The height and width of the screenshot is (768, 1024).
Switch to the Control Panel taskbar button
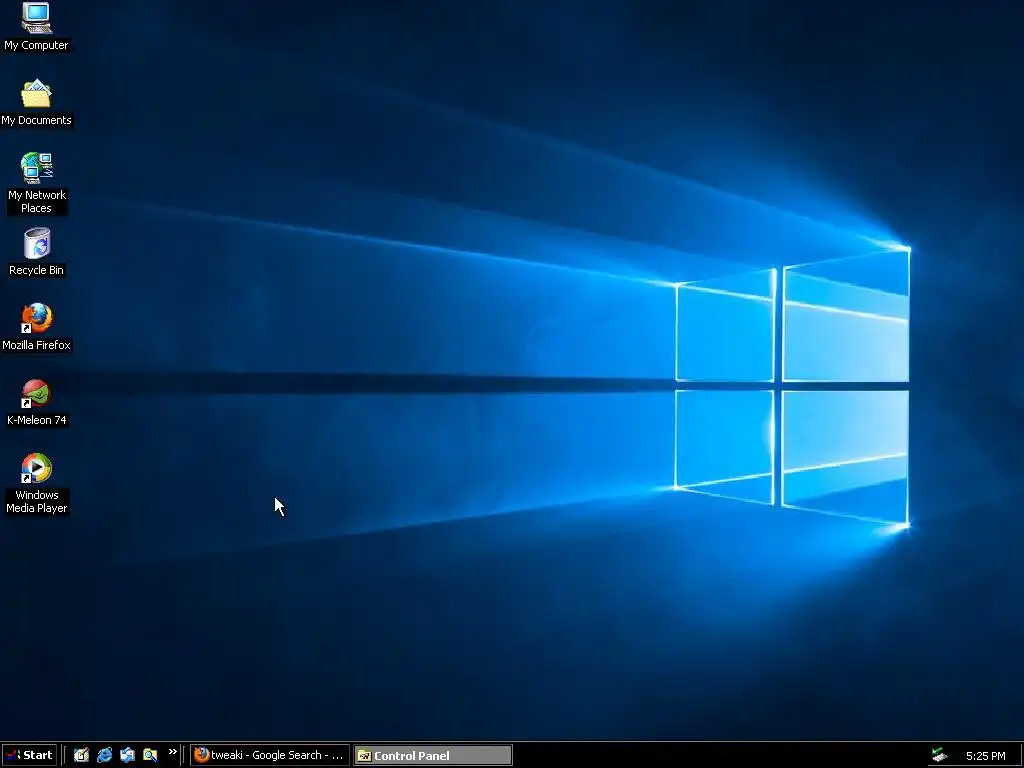pos(433,756)
